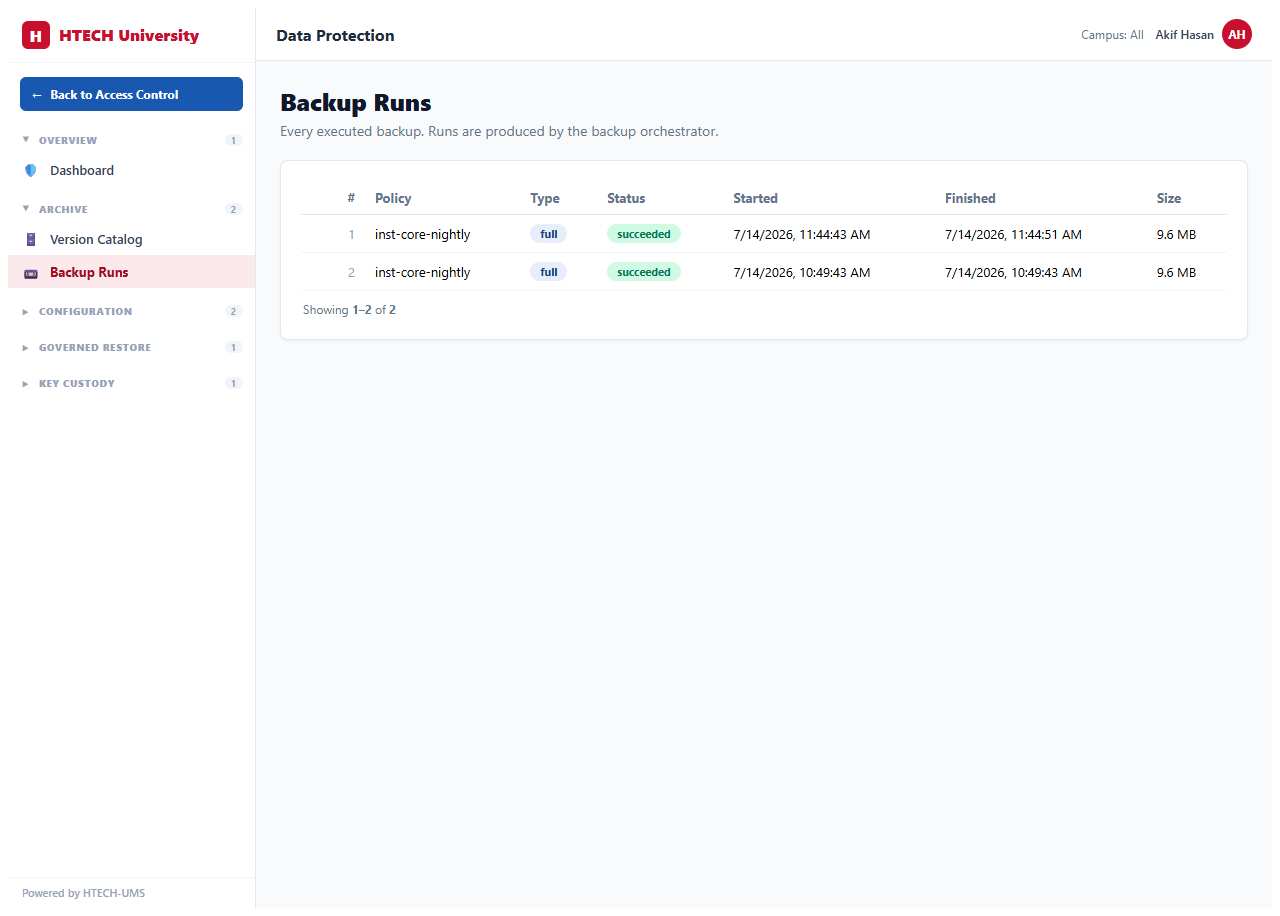Expand the Configuration section
Viewport: 1280px width, 916px height.
click(131, 311)
